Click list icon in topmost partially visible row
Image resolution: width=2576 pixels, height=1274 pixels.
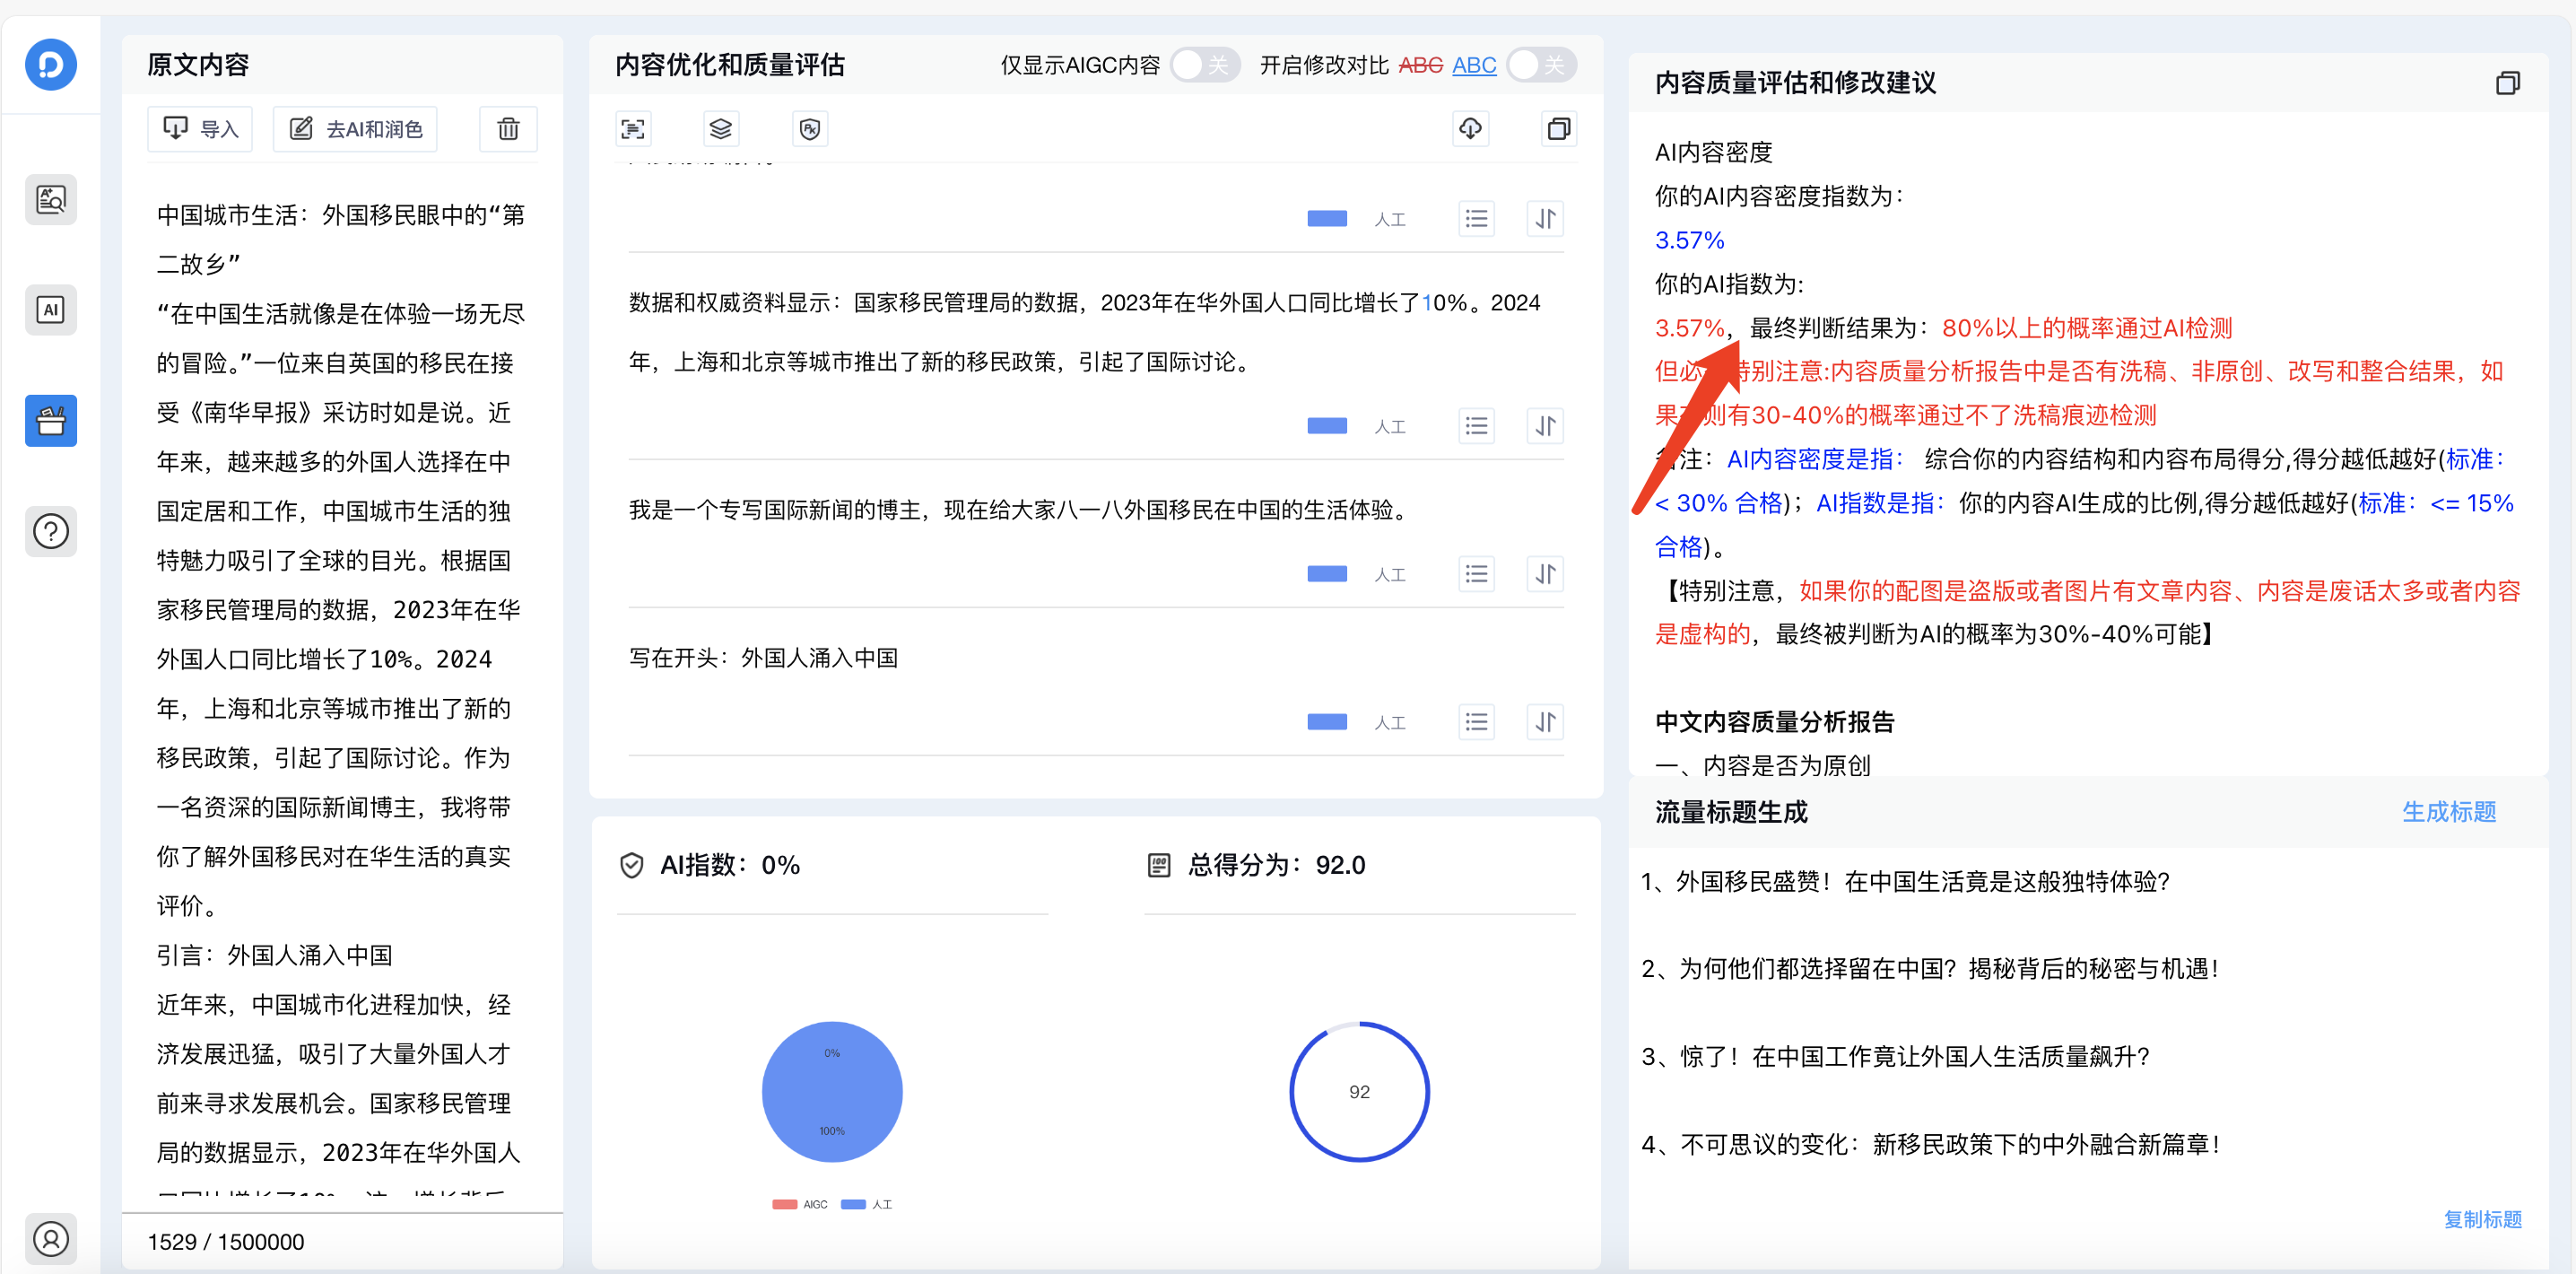tap(1477, 219)
